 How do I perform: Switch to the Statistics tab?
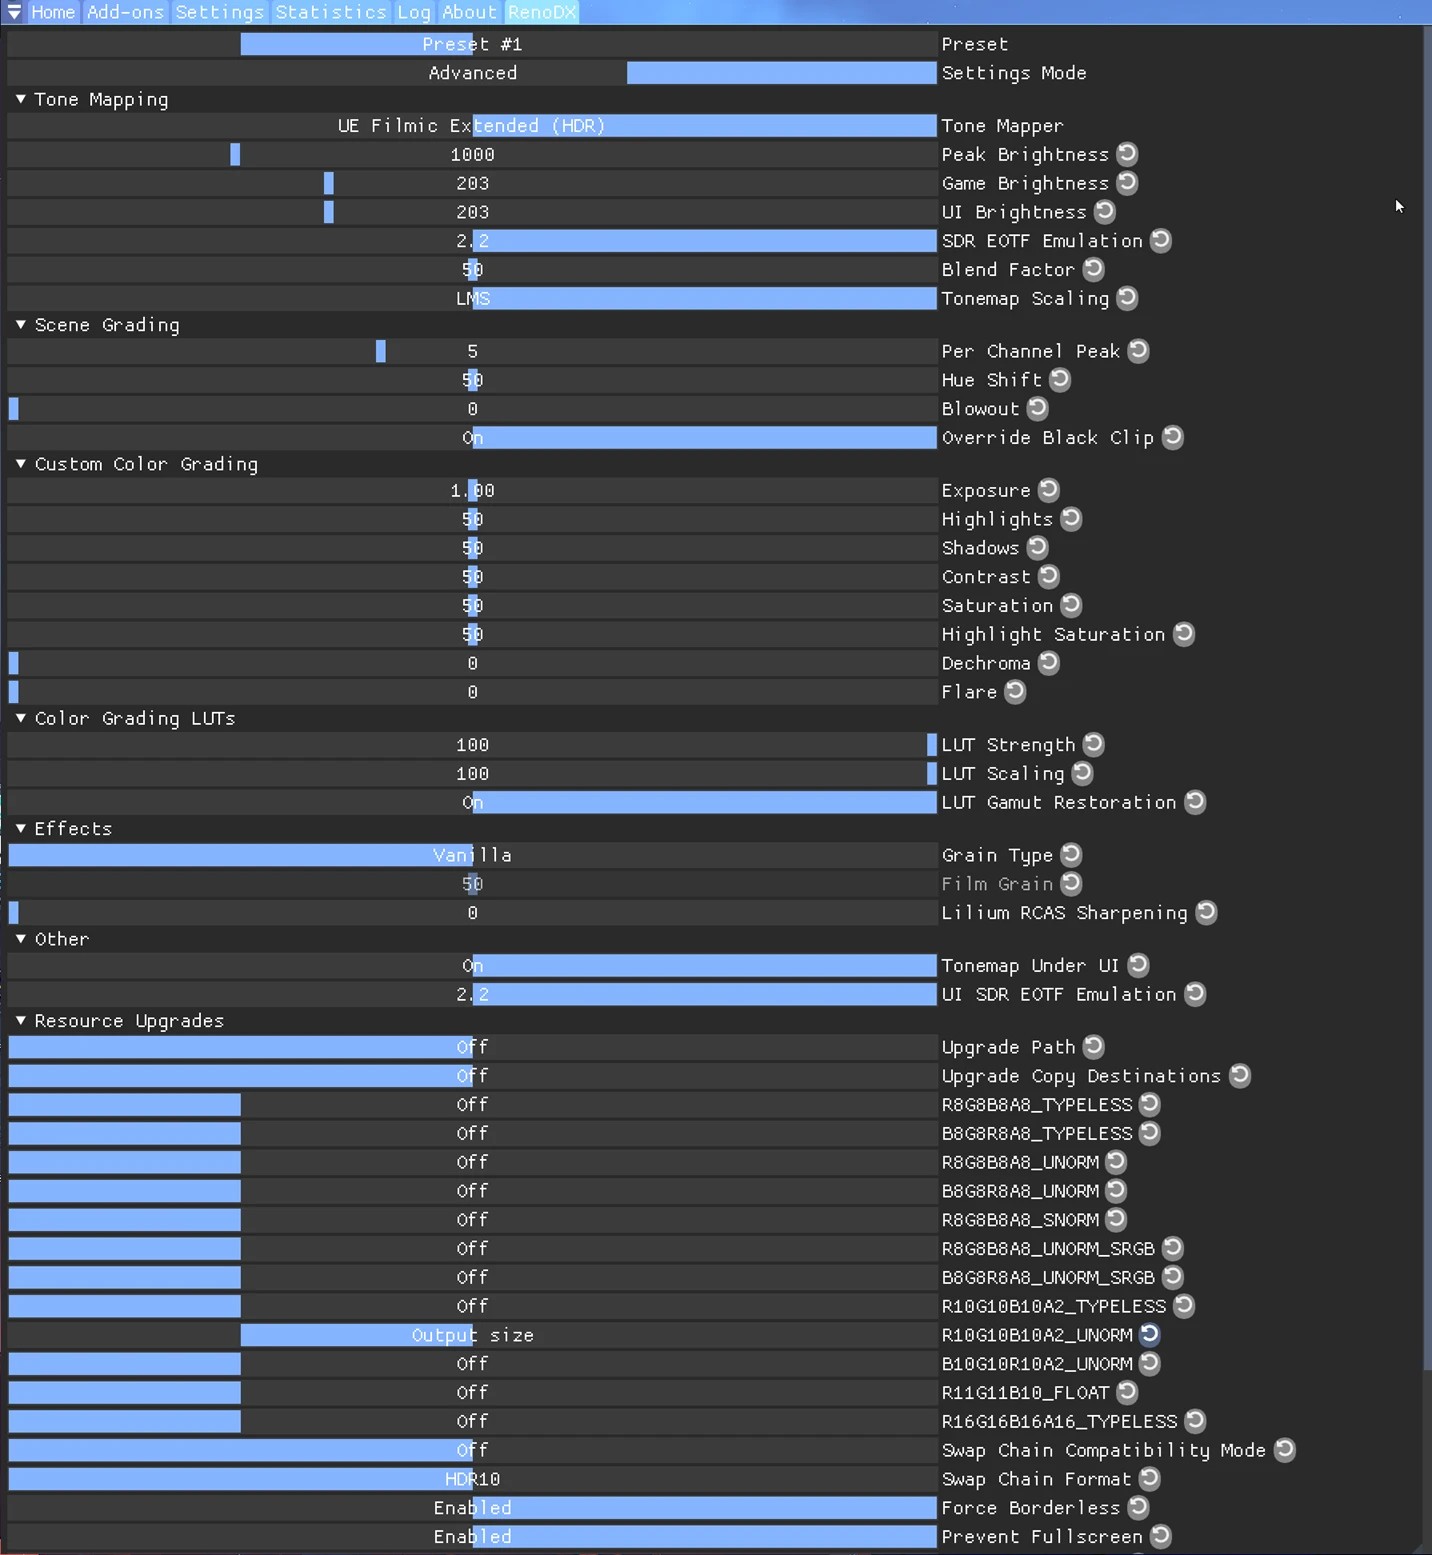pyautogui.click(x=331, y=12)
